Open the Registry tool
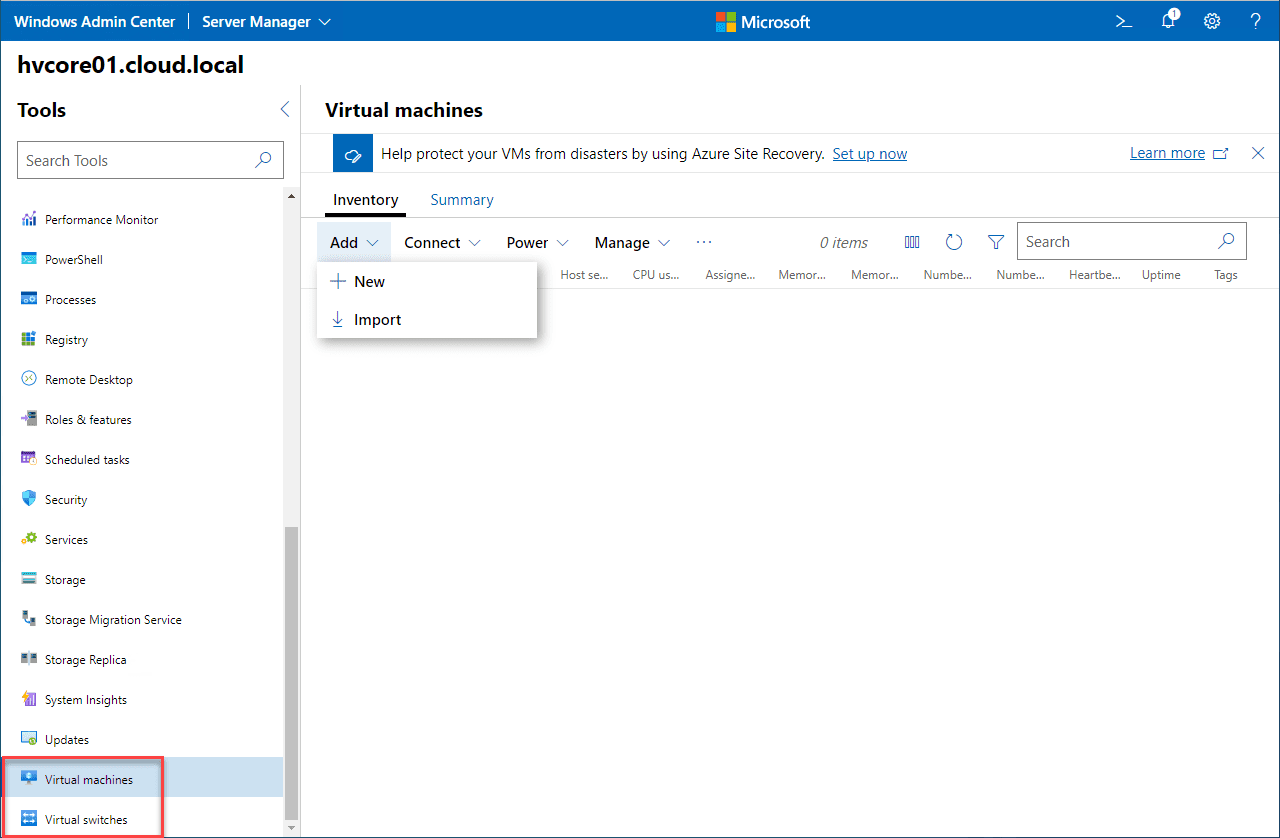The height and width of the screenshot is (838, 1280). tap(142, 340)
